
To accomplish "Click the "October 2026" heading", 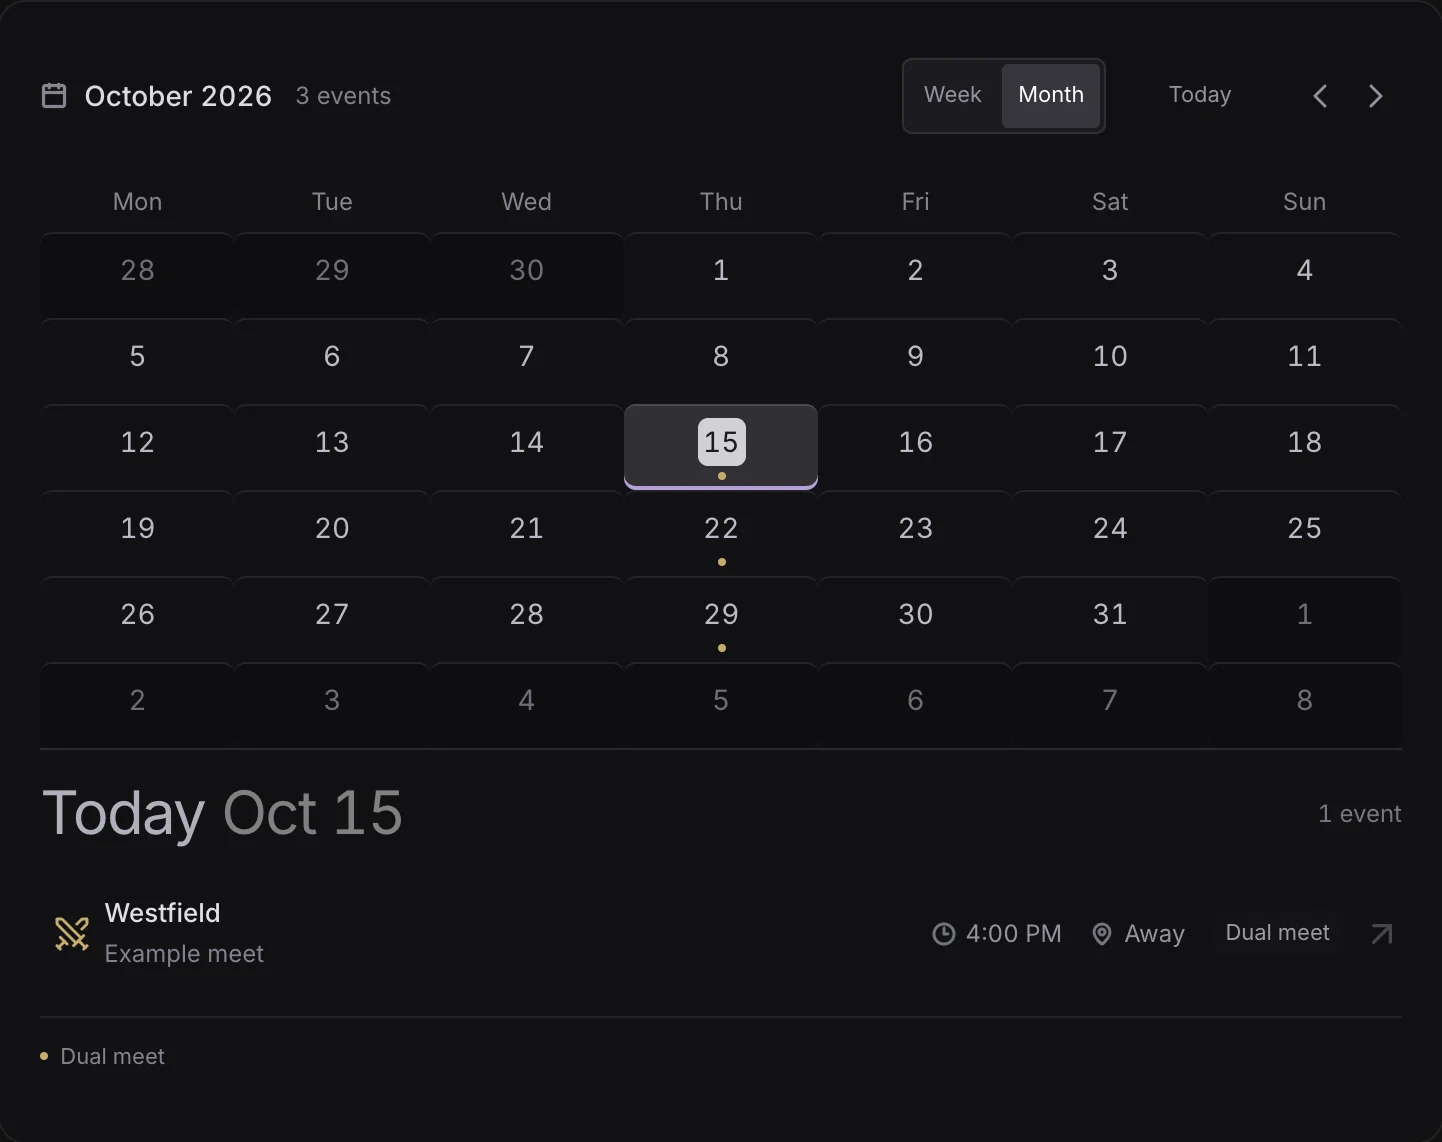I will tap(178, 96).
